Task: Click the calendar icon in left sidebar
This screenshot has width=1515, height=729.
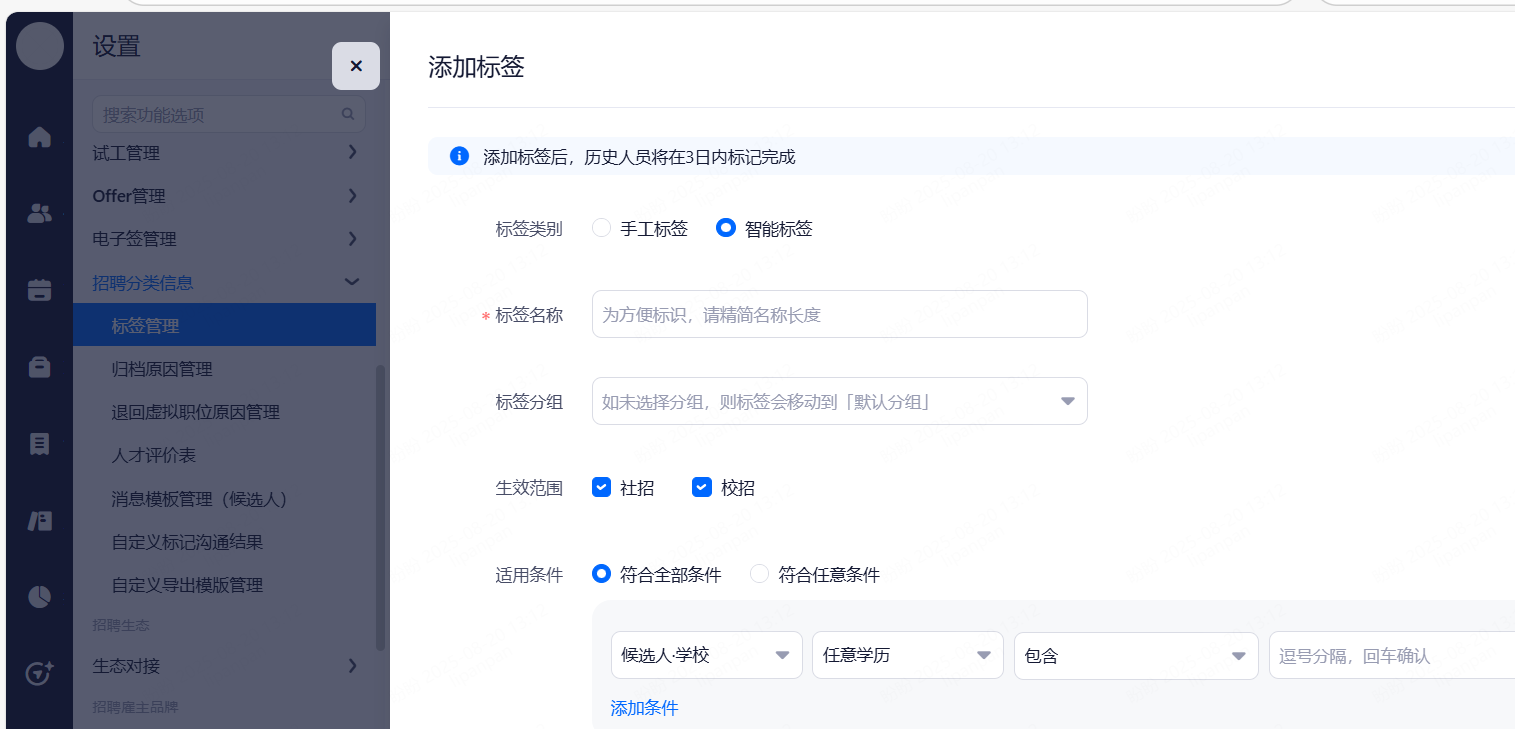Action: (x=39, y=290)
